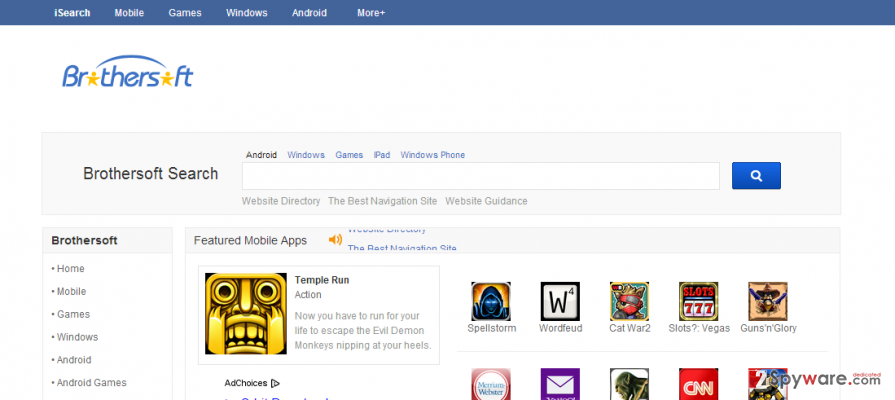Viewport: 895px width, 400px height.
Task: Open Windows in the top navigation
Action: pos(247,13)
